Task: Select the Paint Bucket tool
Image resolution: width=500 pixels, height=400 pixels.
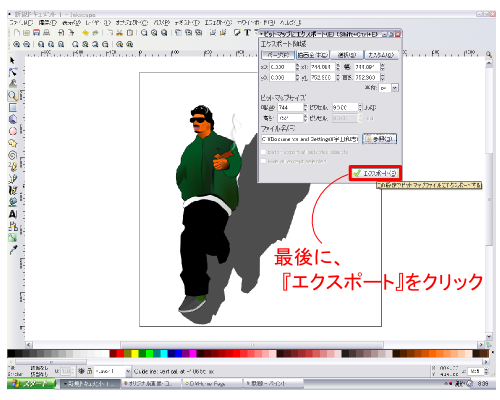Action: click(13, 202)
